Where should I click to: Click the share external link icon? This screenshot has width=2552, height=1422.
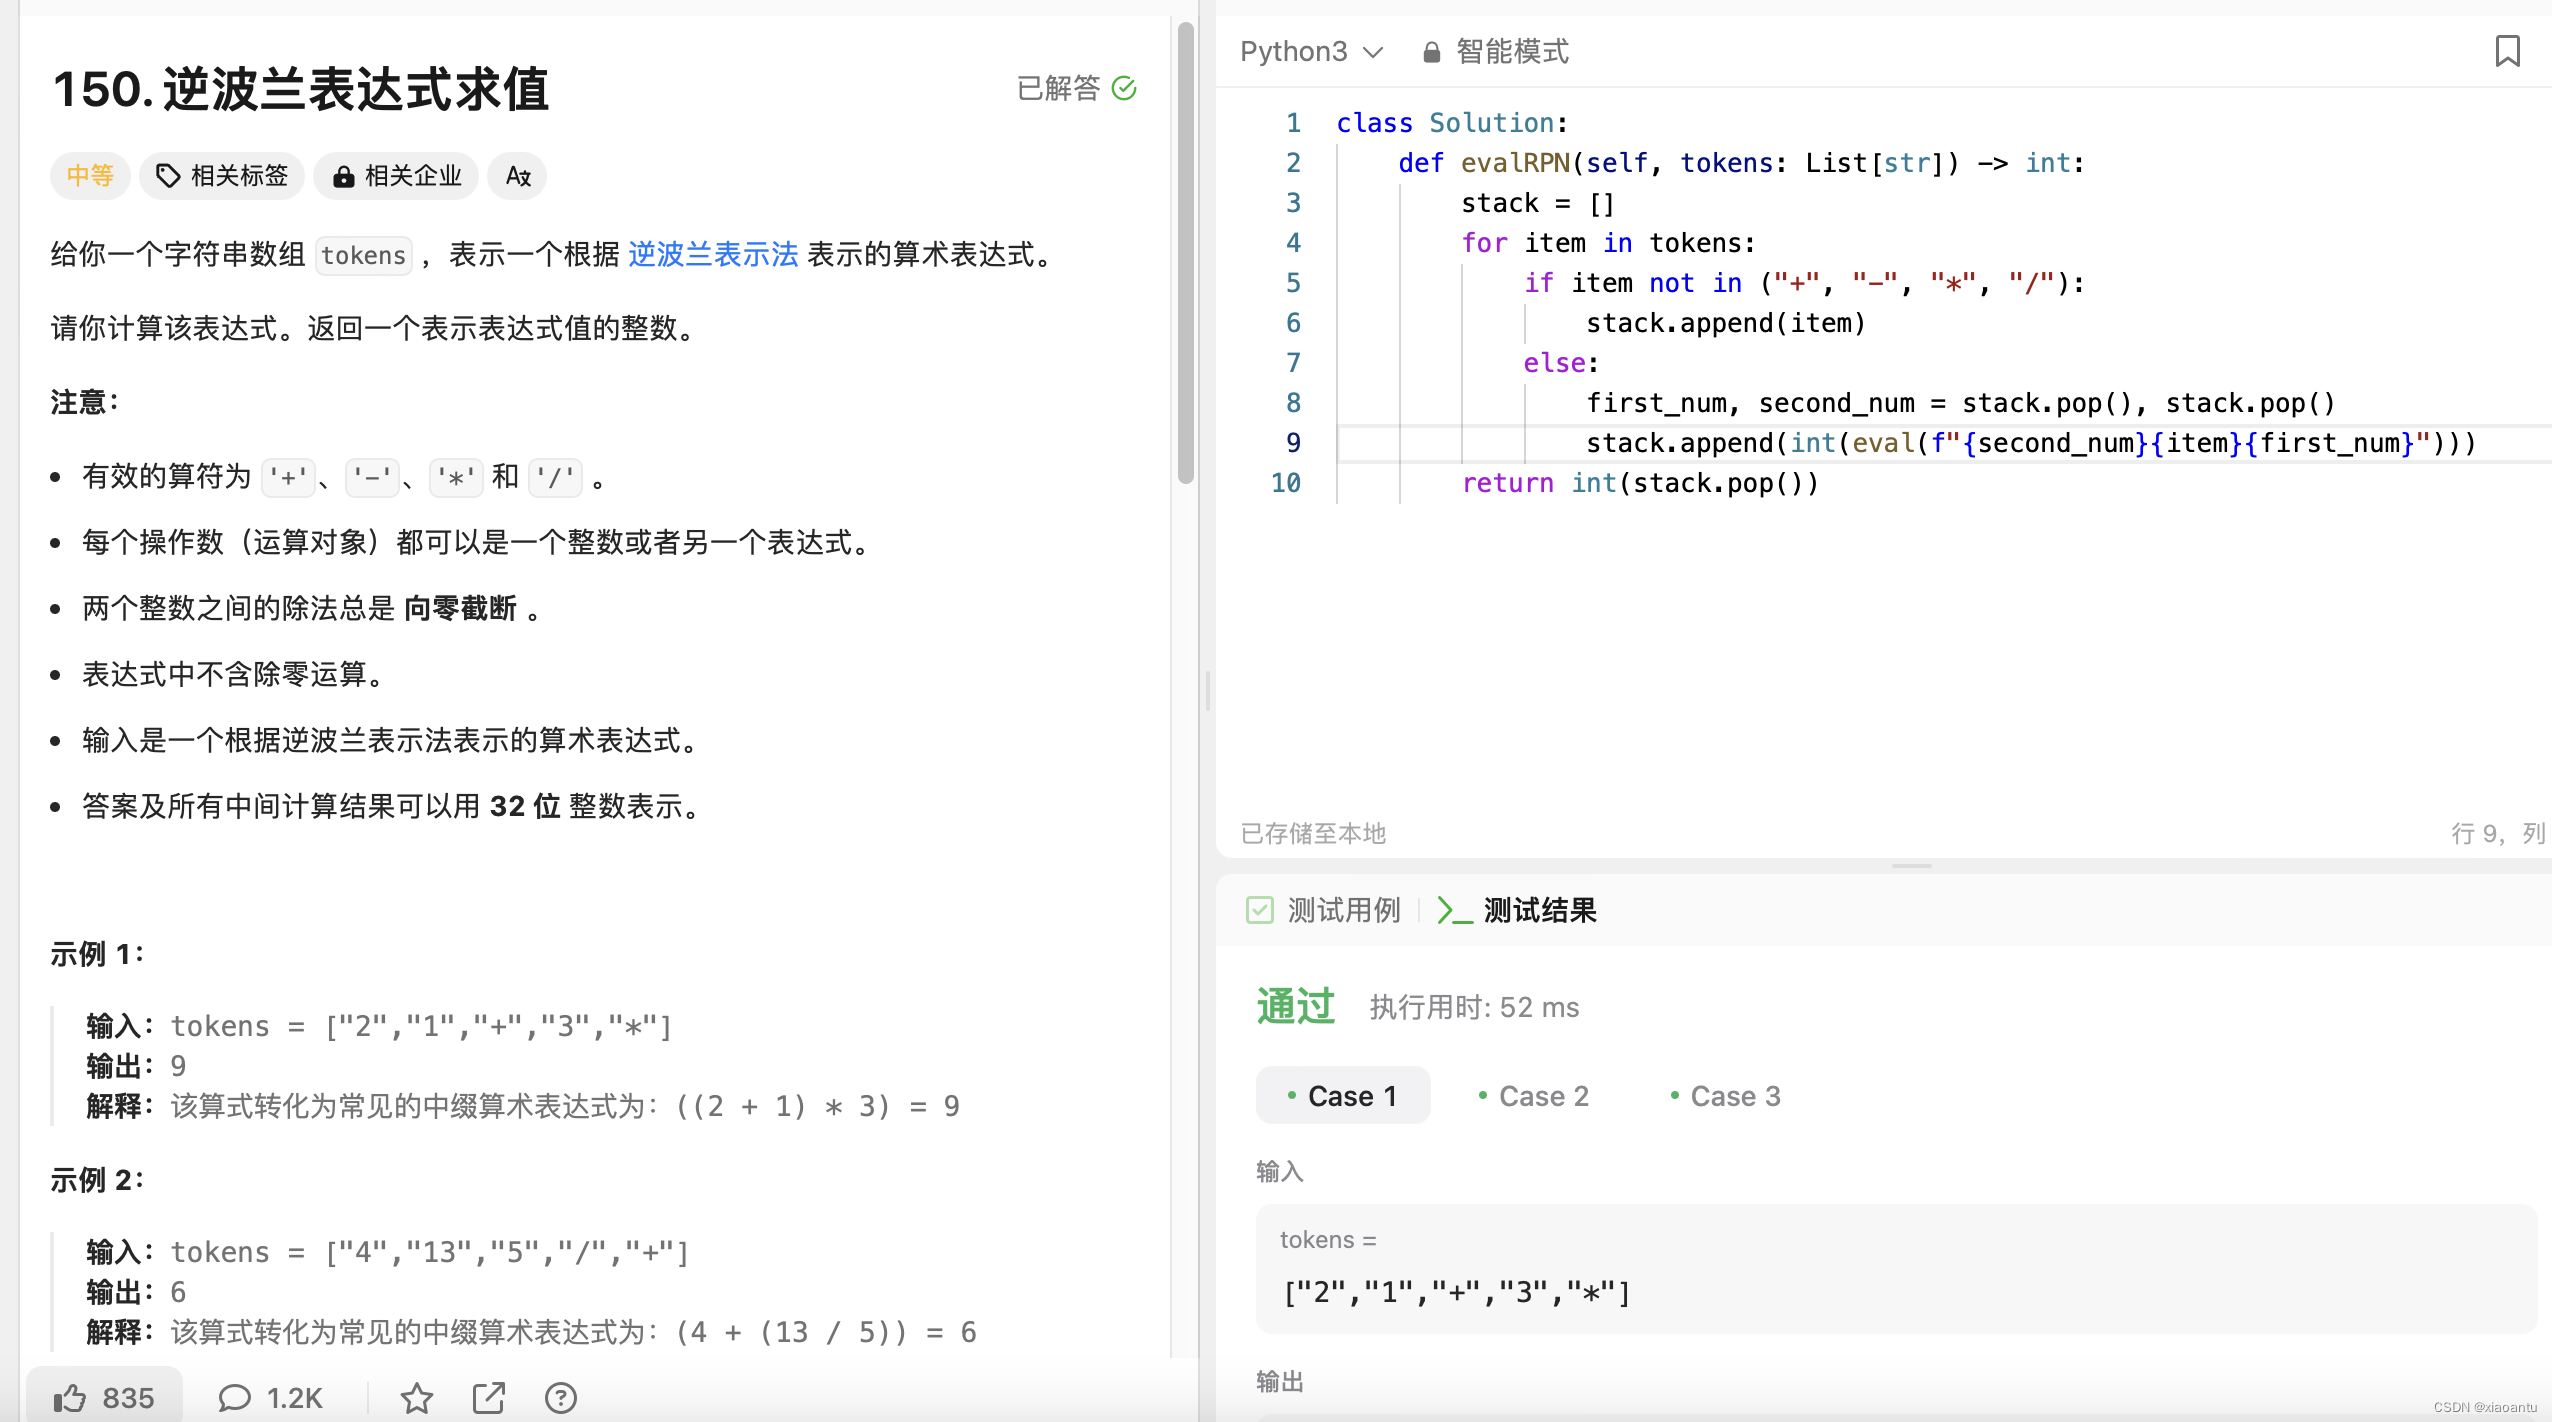click(x=489, y=1397)
